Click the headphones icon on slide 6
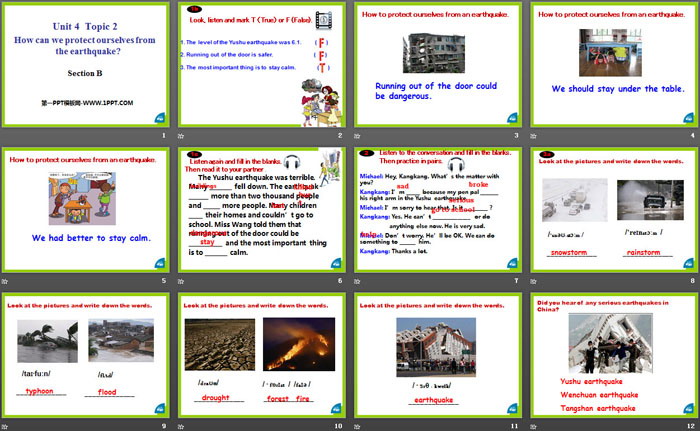The height and width of the screenshot is (431, 700). coord(292,162)
